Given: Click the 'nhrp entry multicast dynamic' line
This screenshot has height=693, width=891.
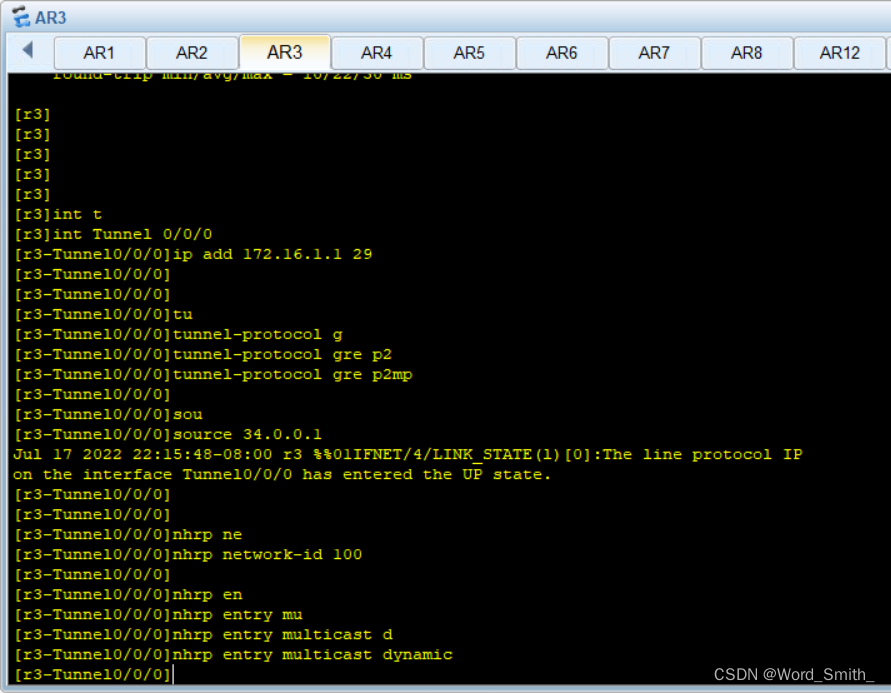Looking at the screenshot, I should [x=233, y=654].
